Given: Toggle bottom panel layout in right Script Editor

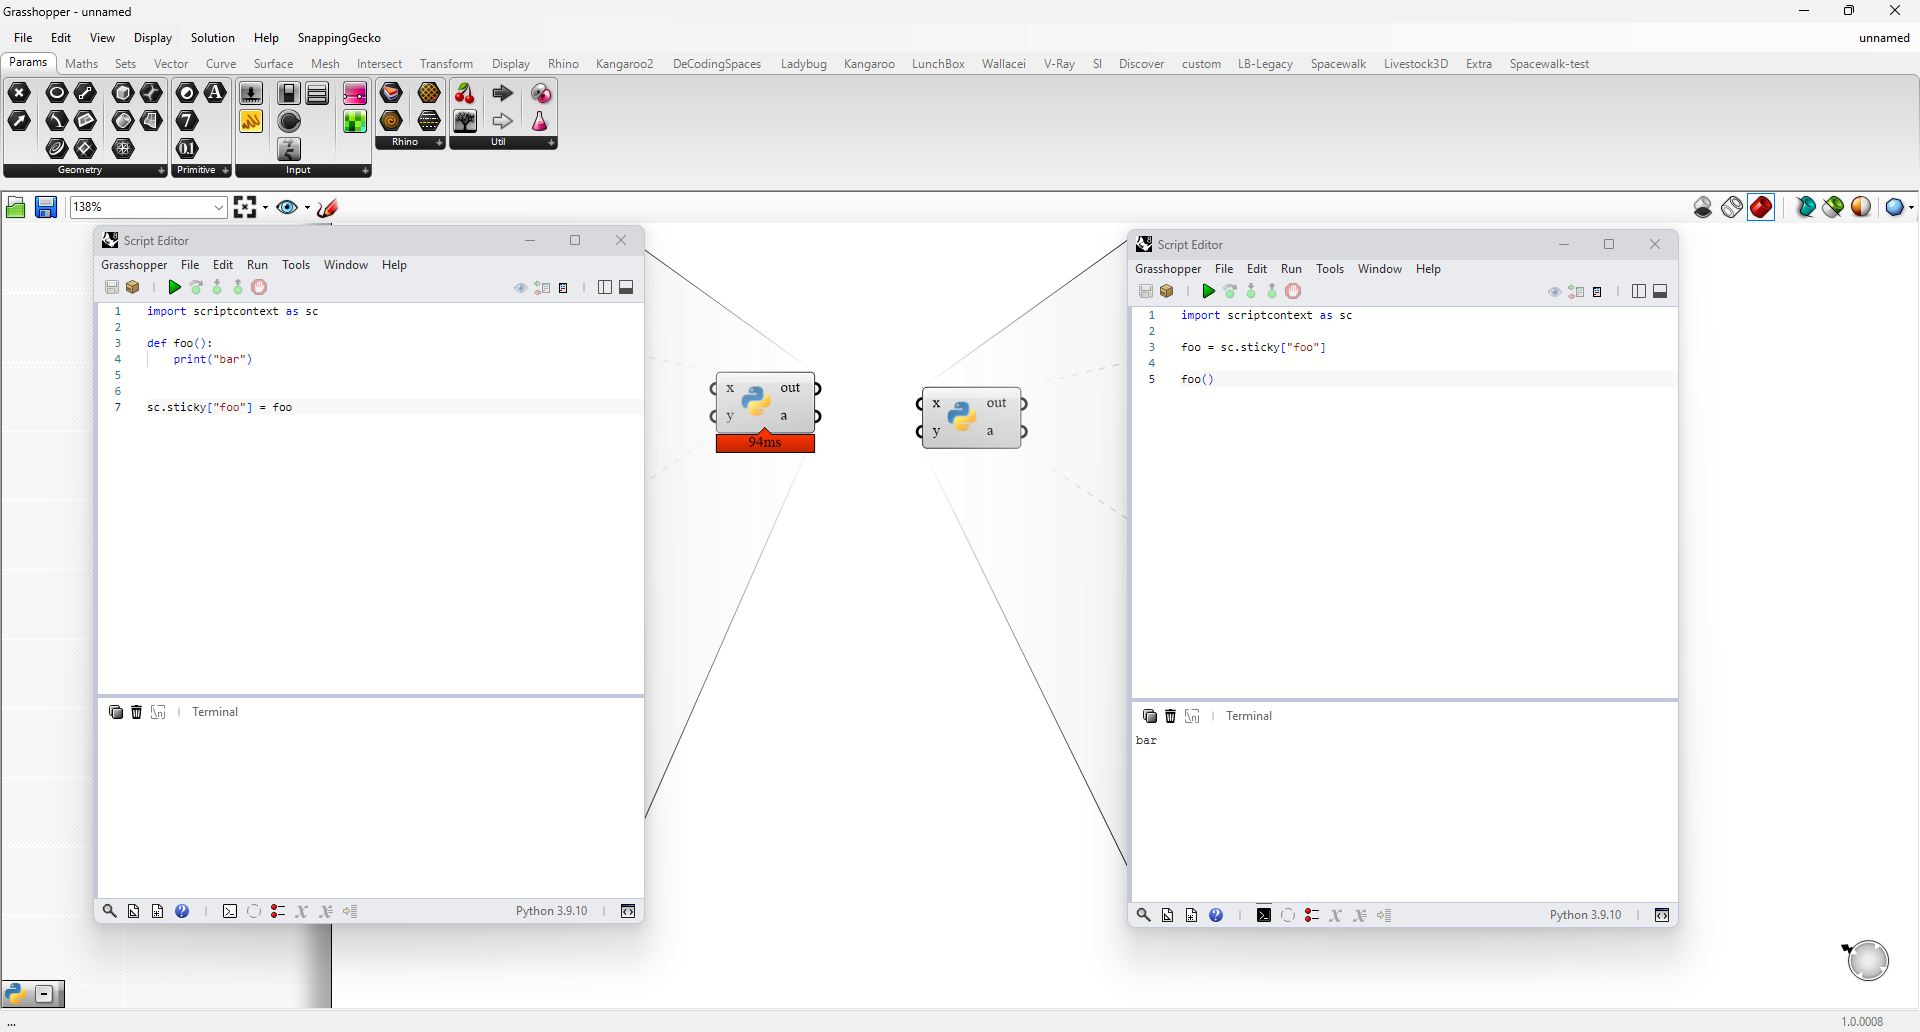Looking at the screenshot, I should coord(1660,291).
